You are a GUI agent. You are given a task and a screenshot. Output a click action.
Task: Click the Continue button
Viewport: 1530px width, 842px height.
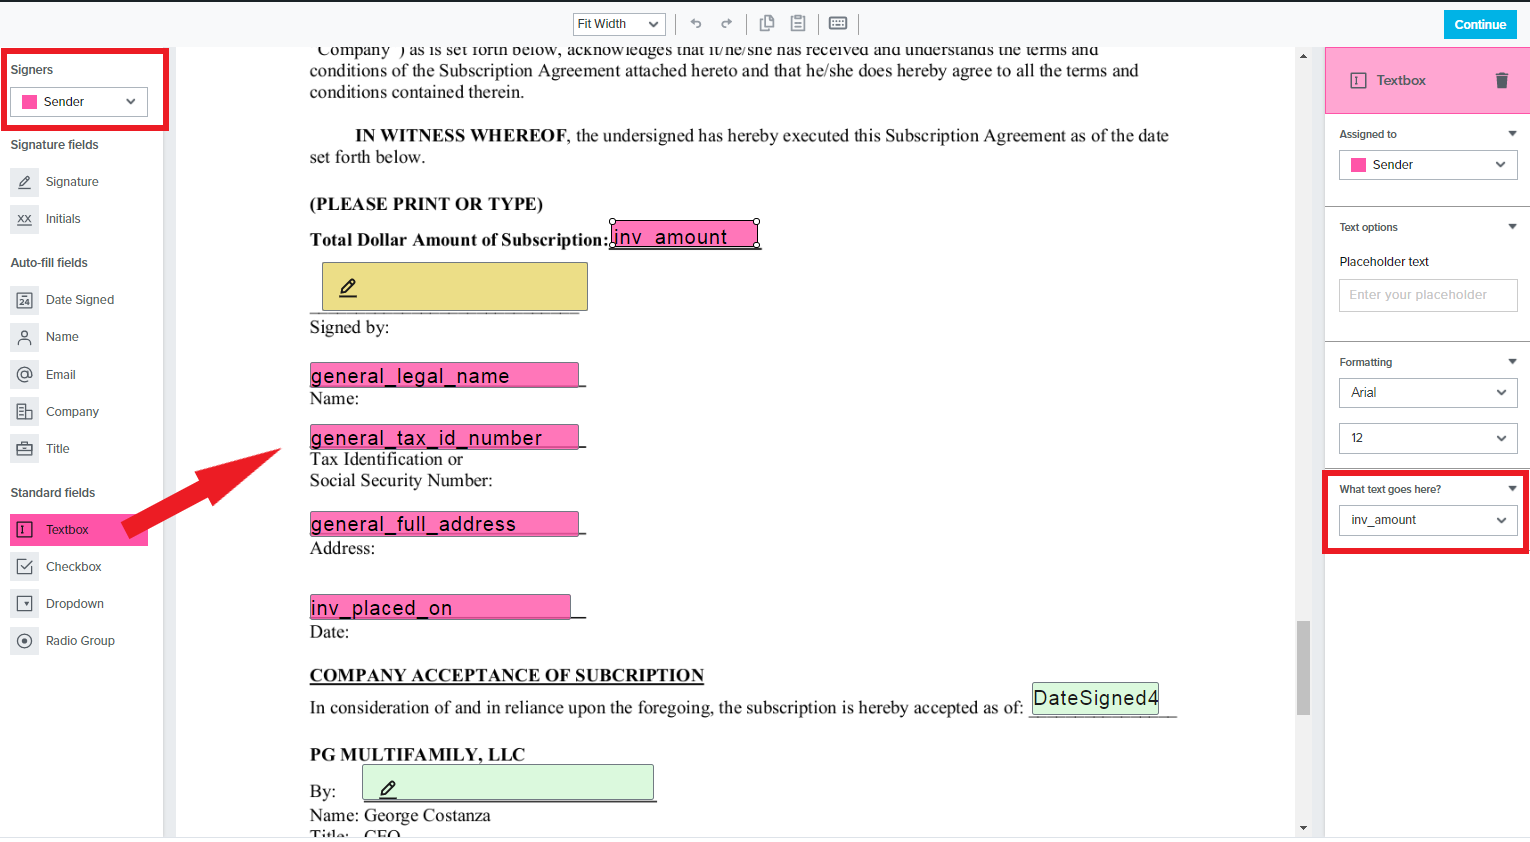coord(1480,25)
